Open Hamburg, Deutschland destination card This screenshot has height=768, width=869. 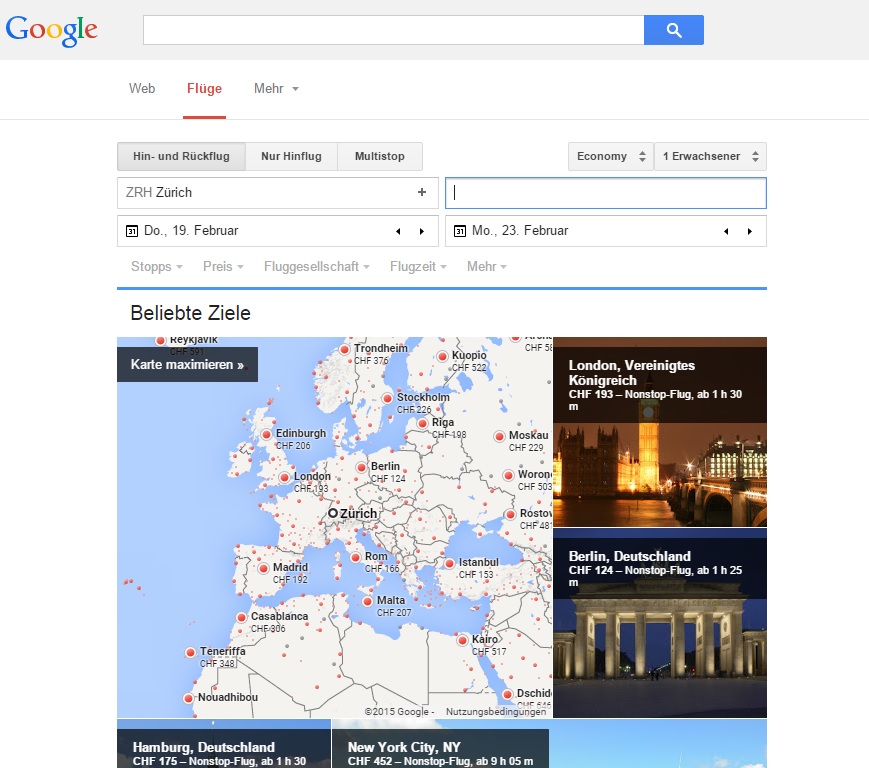point(224,744)
